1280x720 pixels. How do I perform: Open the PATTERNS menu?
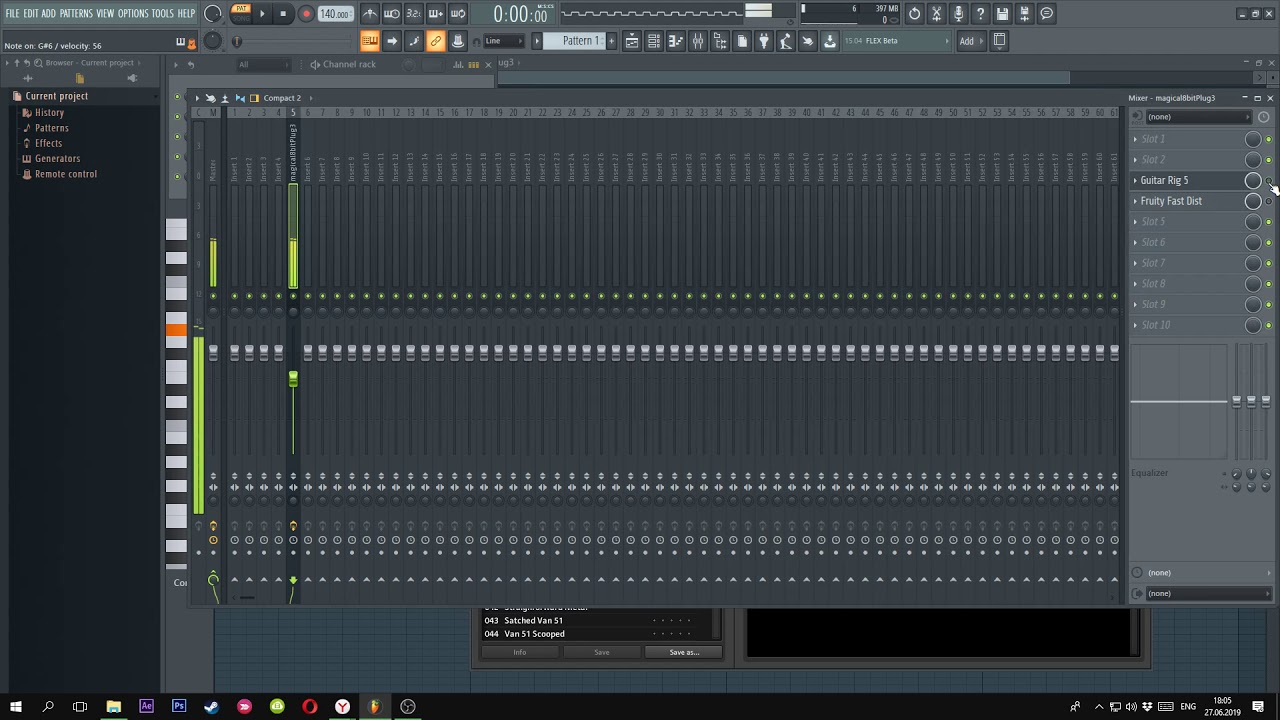click(76, 13)
